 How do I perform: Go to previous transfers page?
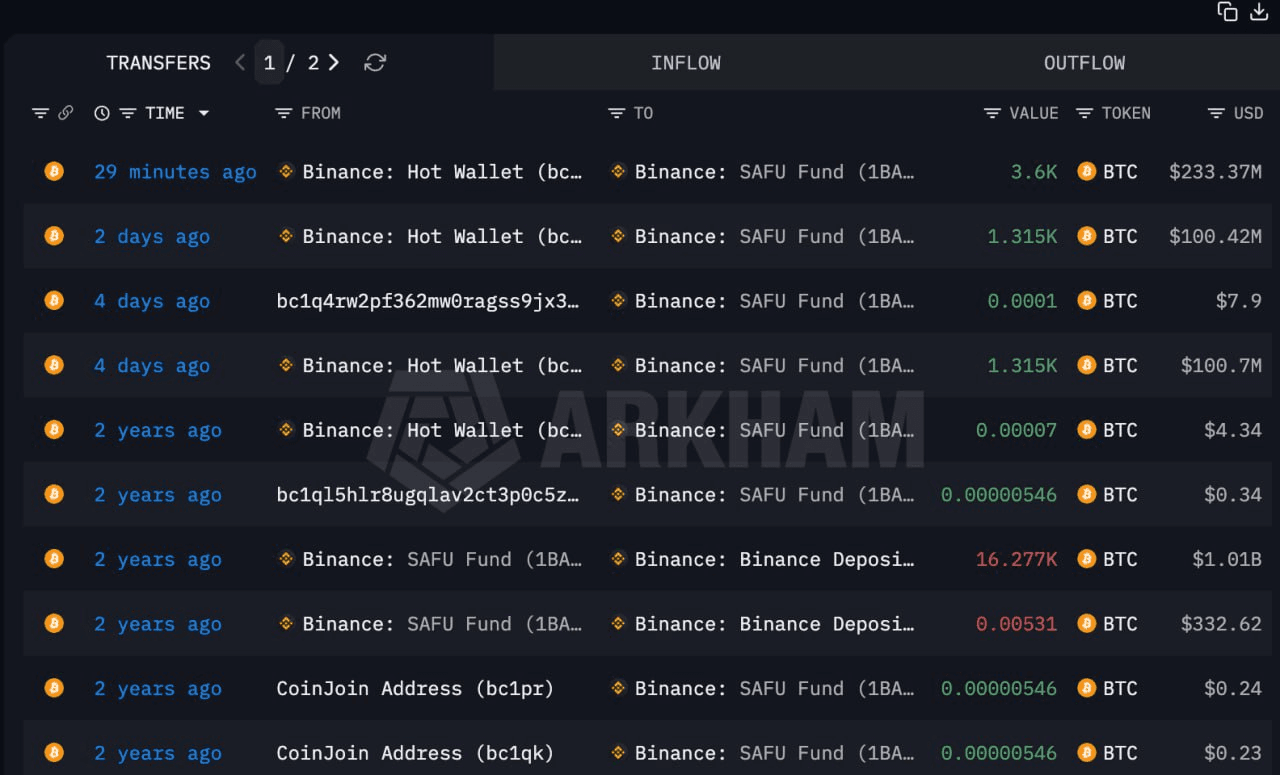[240, 63]
